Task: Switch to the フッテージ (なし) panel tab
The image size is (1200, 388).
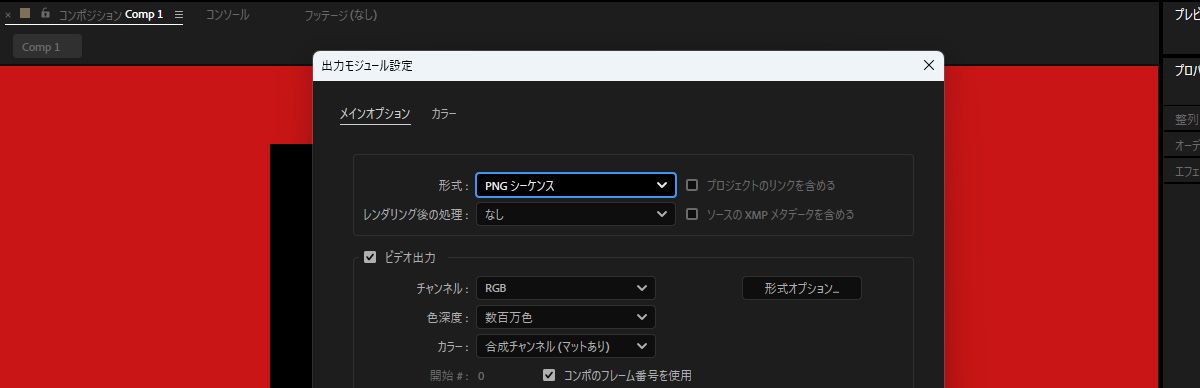Action: click(x=341, y=15)
